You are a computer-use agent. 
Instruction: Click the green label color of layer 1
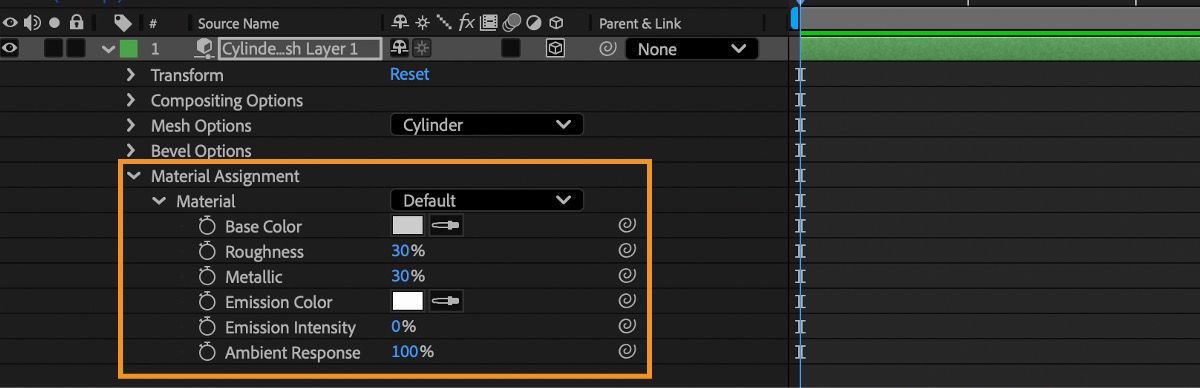point(129,48)
